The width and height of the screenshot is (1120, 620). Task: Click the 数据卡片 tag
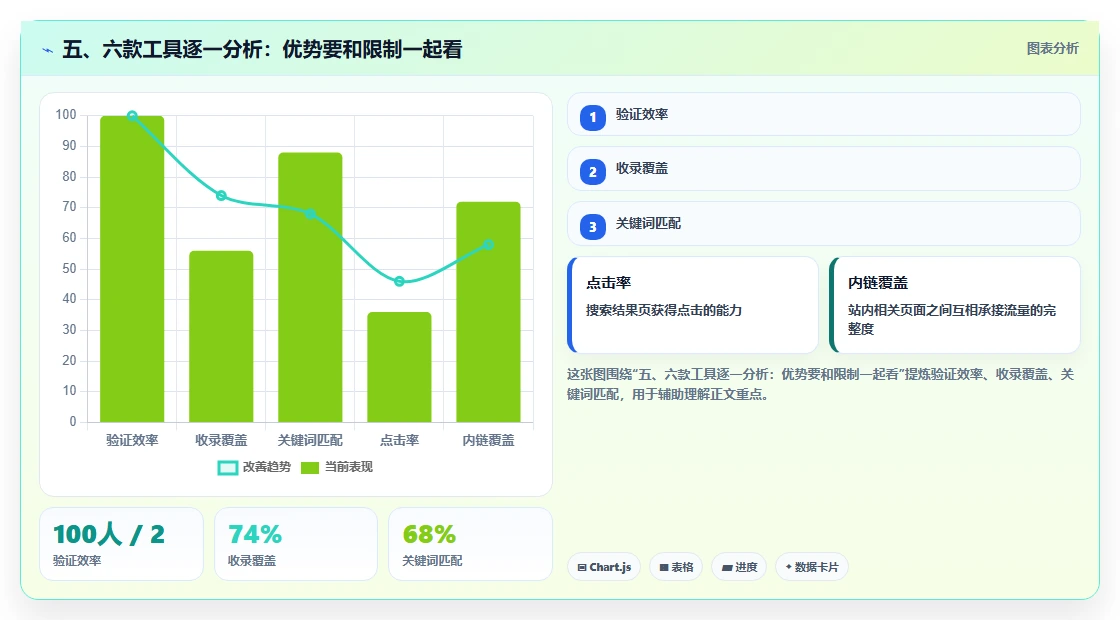(x=811, y=567)
